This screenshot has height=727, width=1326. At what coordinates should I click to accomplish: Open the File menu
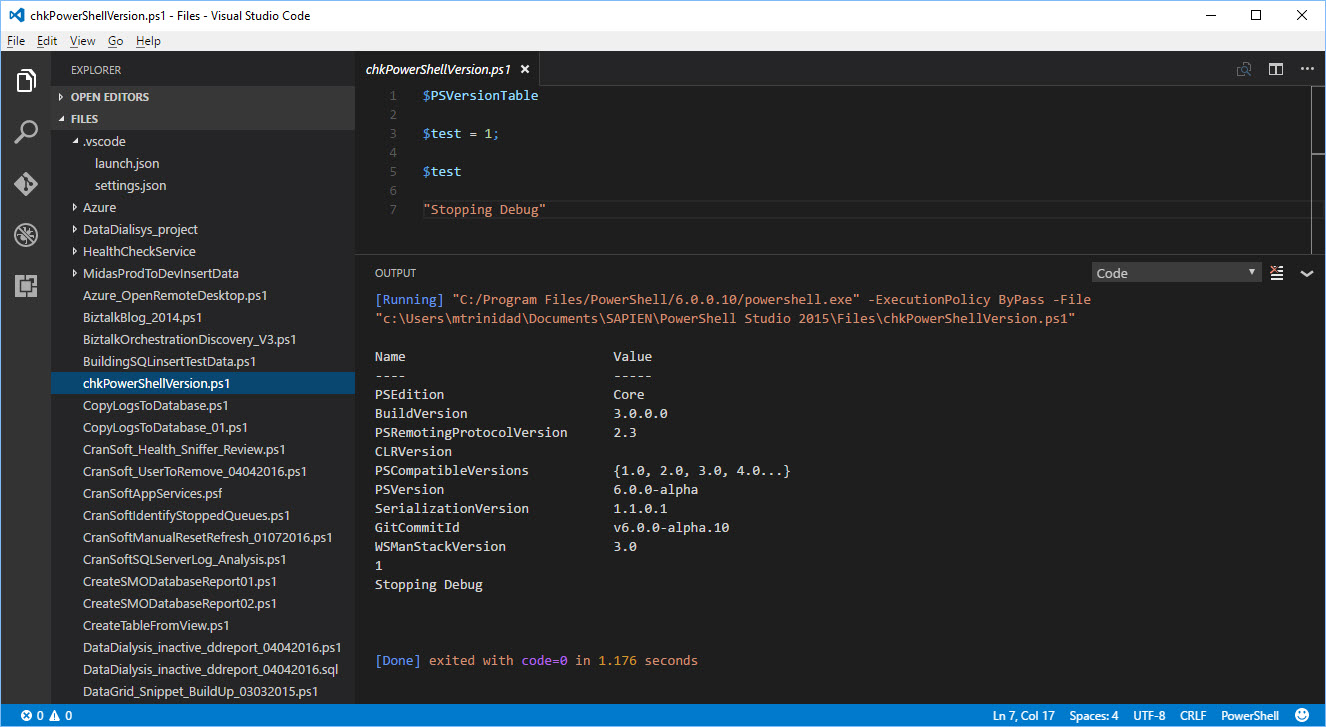coord(16,41)
